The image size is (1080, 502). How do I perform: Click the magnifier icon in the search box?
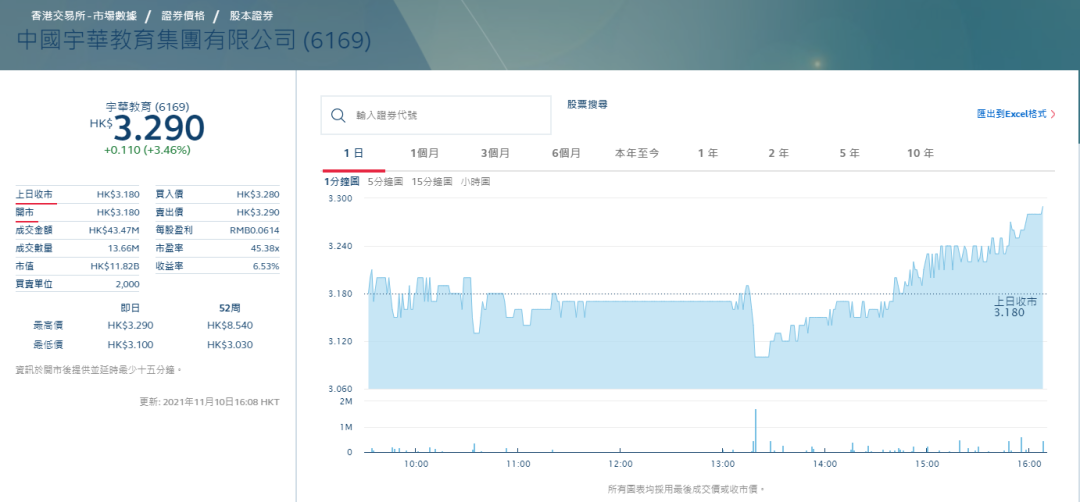click(338, 115)
